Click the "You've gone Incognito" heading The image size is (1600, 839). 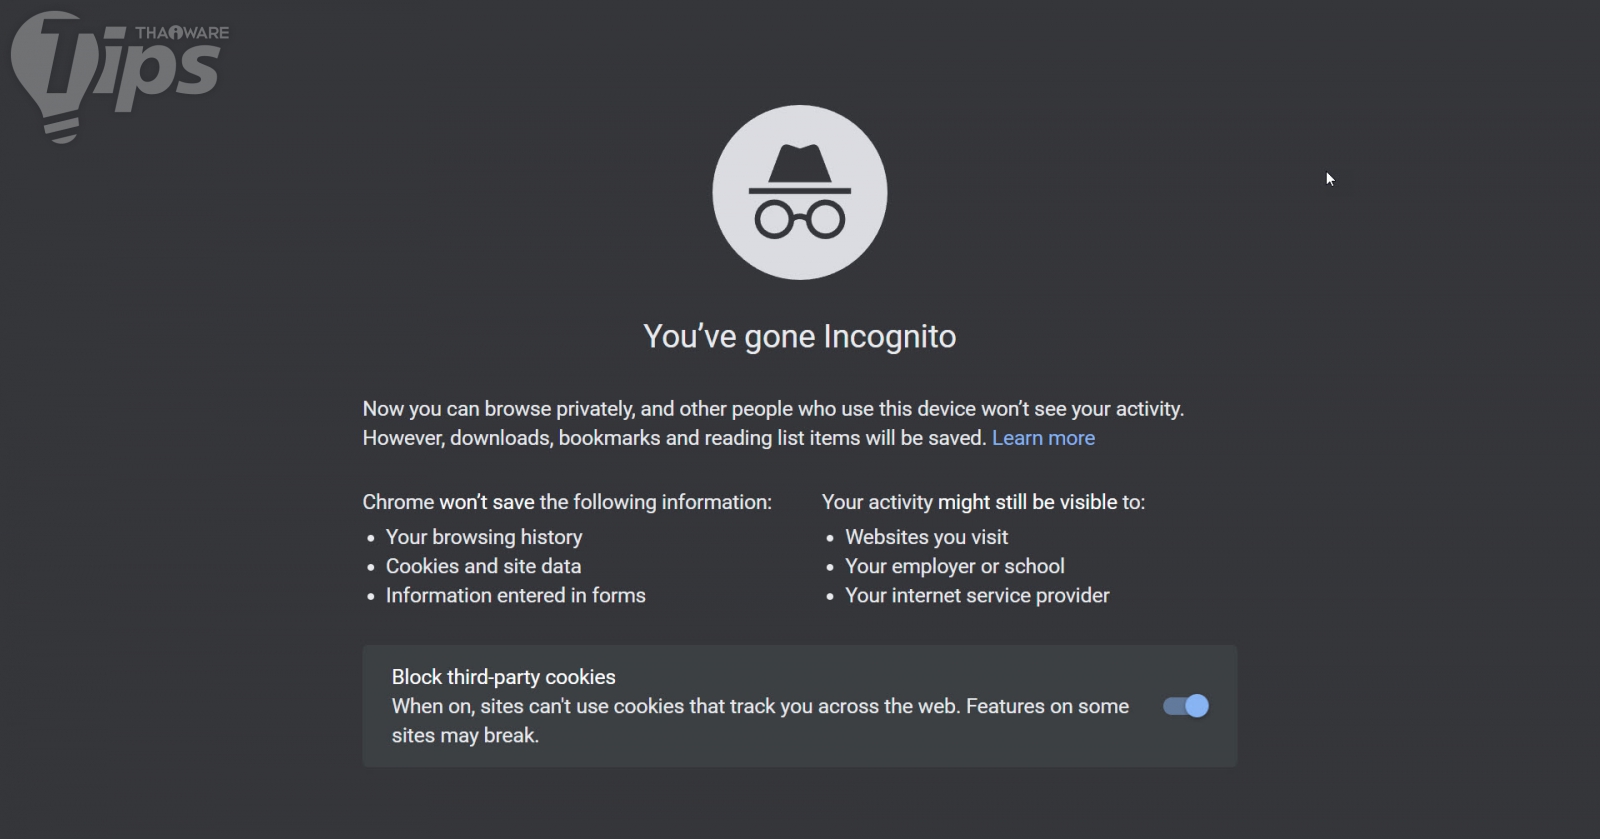pyautogui.click(x=799, y=336)
